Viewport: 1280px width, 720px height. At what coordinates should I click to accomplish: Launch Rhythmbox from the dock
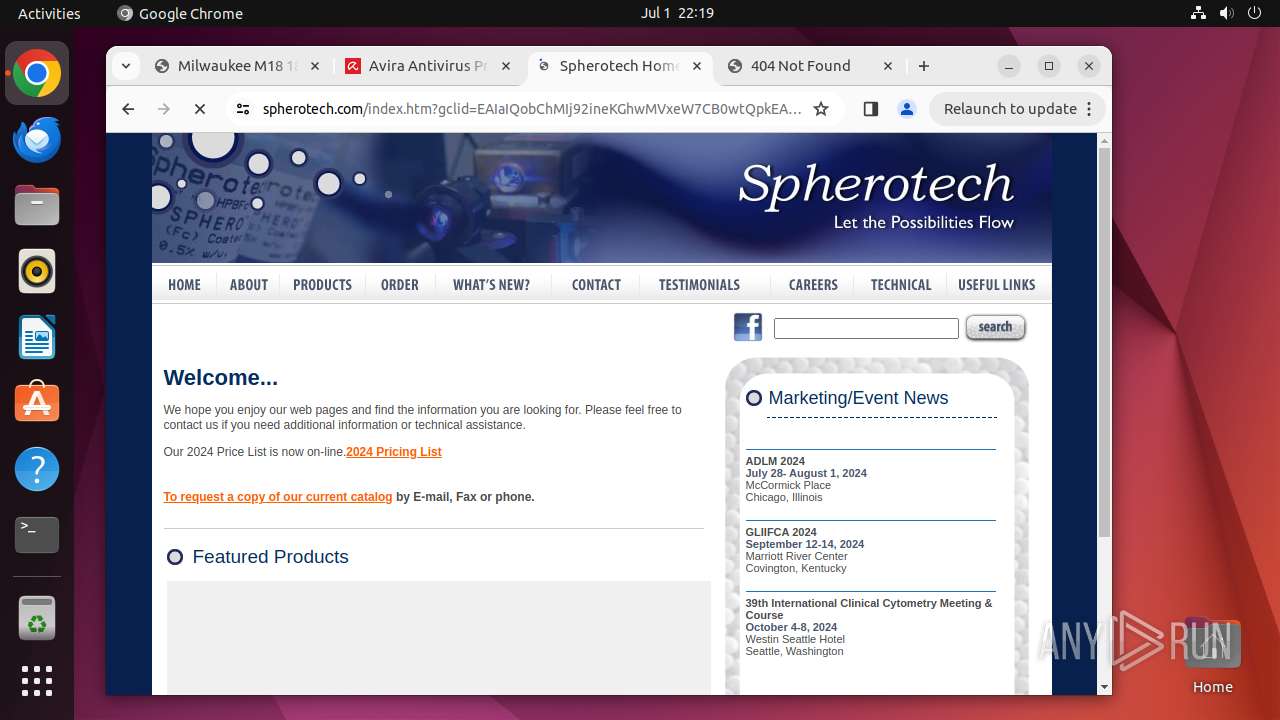(x=37, y=272)
